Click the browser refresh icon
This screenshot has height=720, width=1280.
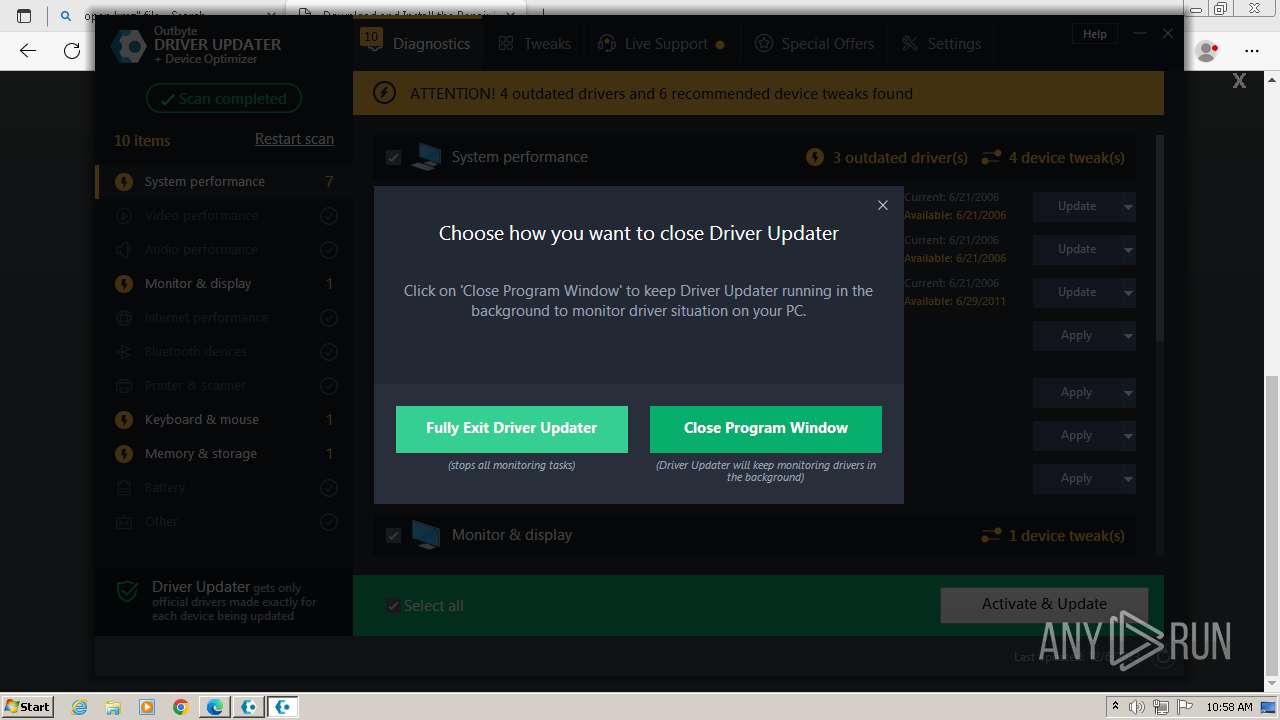tap(72, 50)
